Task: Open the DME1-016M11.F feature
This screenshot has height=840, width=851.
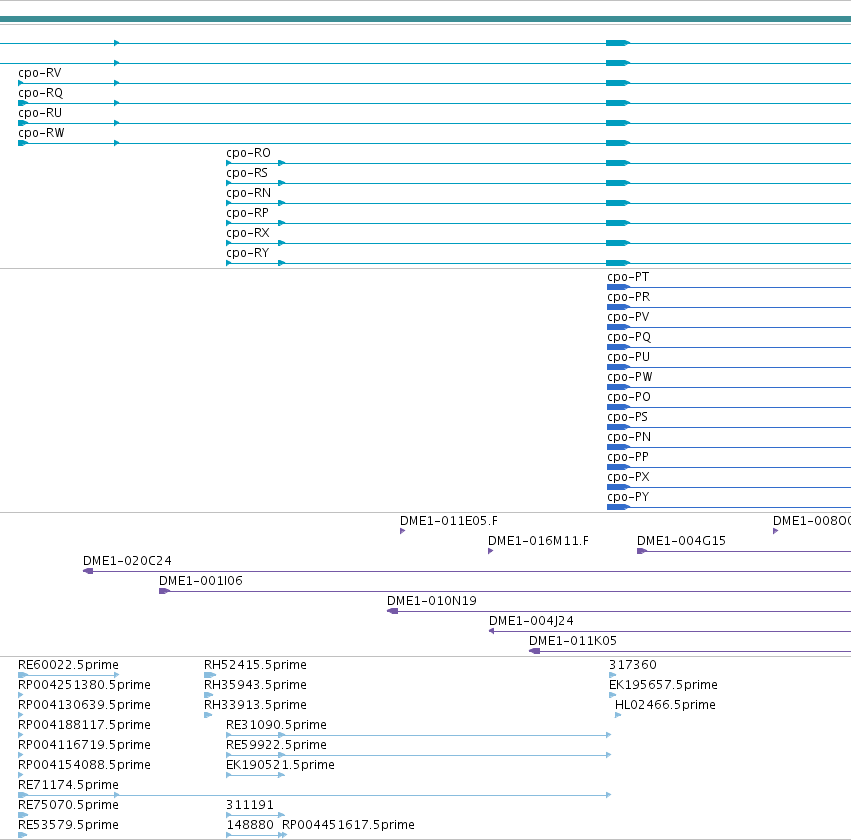Action: (x=490, y=551)
